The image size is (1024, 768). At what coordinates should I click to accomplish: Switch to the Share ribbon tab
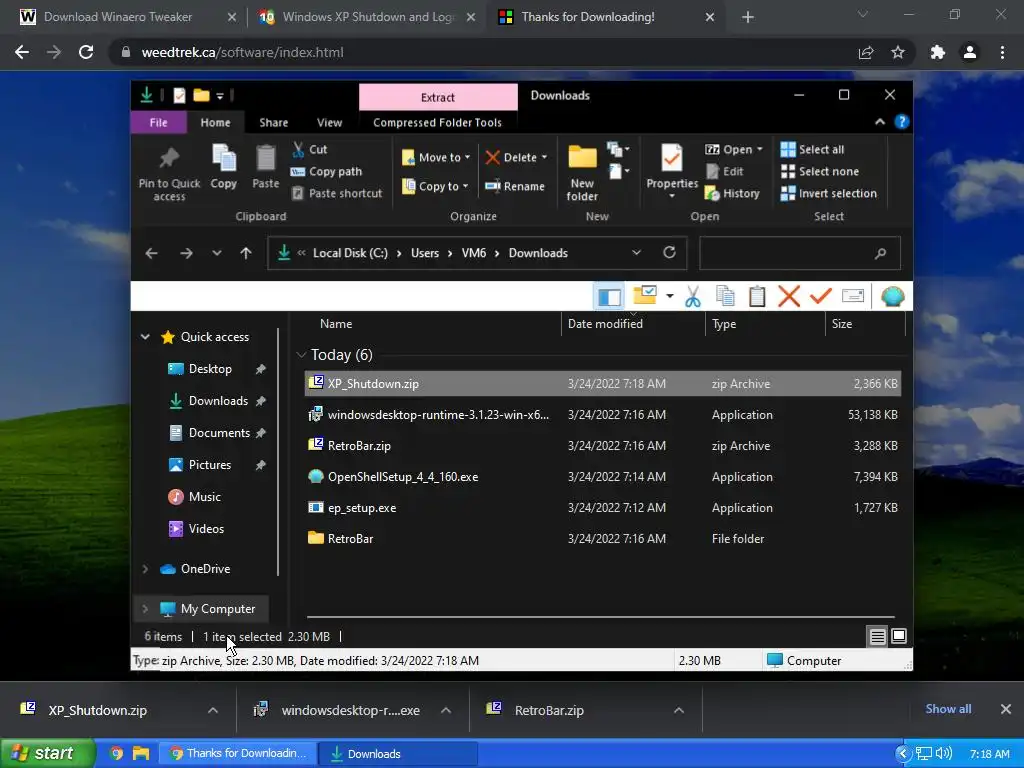(273, 123)
